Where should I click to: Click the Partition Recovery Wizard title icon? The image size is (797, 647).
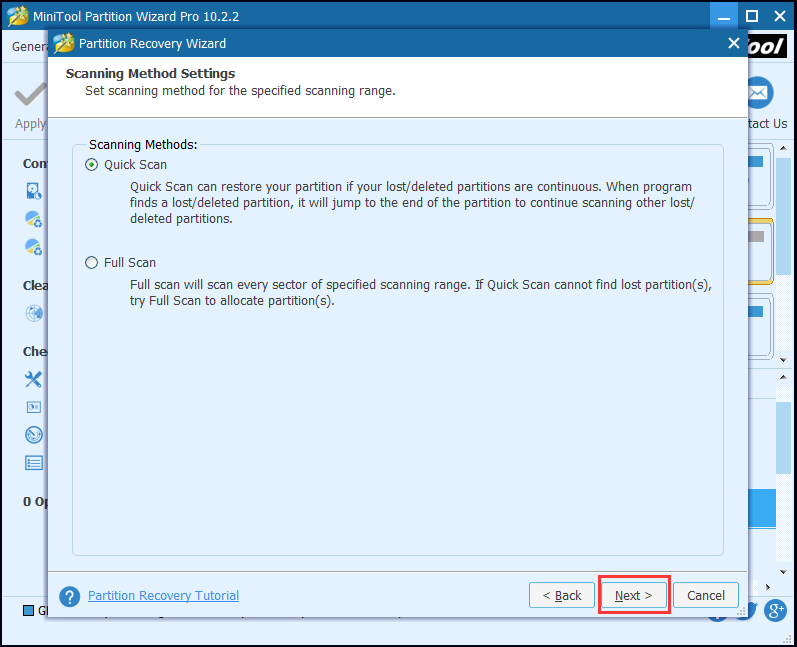tap(64, 43)
